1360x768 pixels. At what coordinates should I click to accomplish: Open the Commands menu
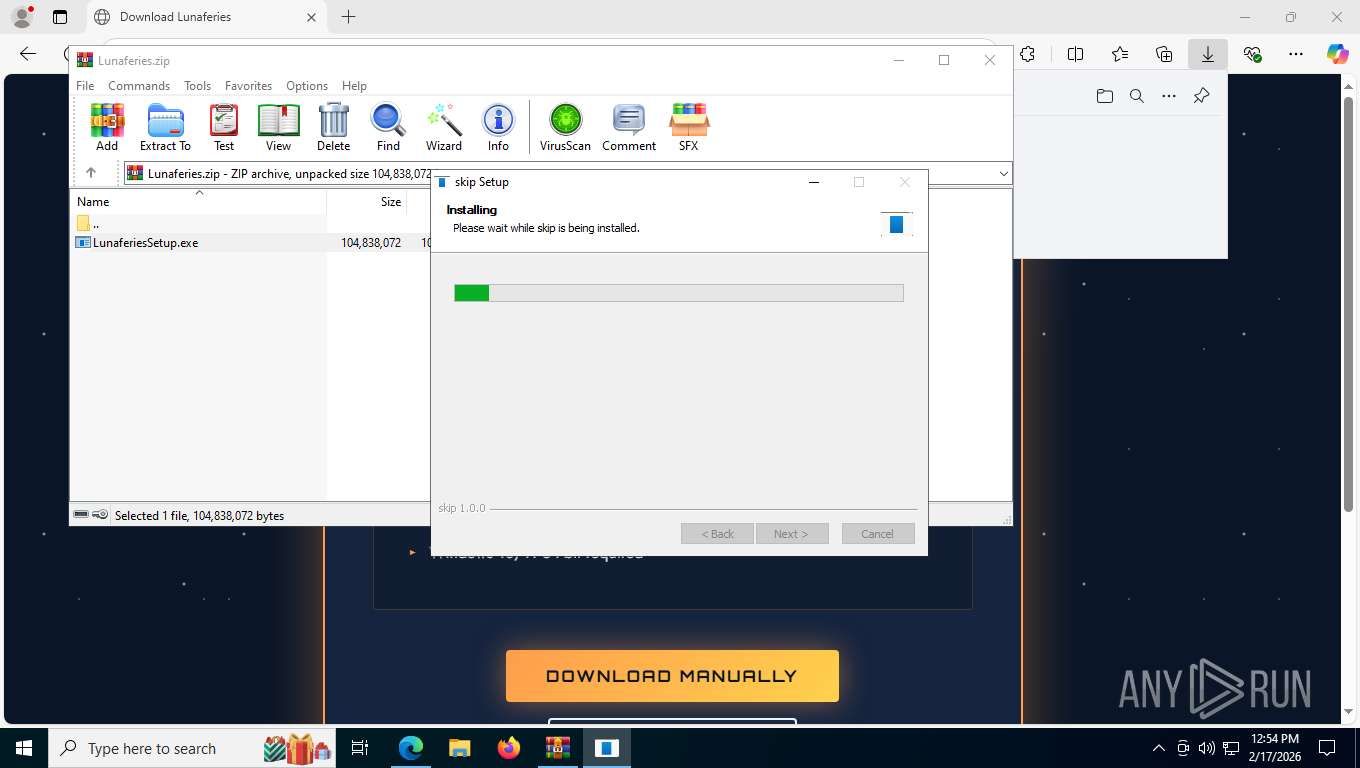[x=139, y=86]
